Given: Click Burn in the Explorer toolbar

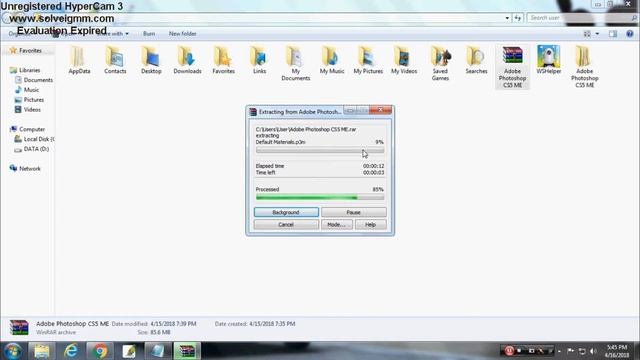Looking at the screenshot, I should [x=149, y=34].
